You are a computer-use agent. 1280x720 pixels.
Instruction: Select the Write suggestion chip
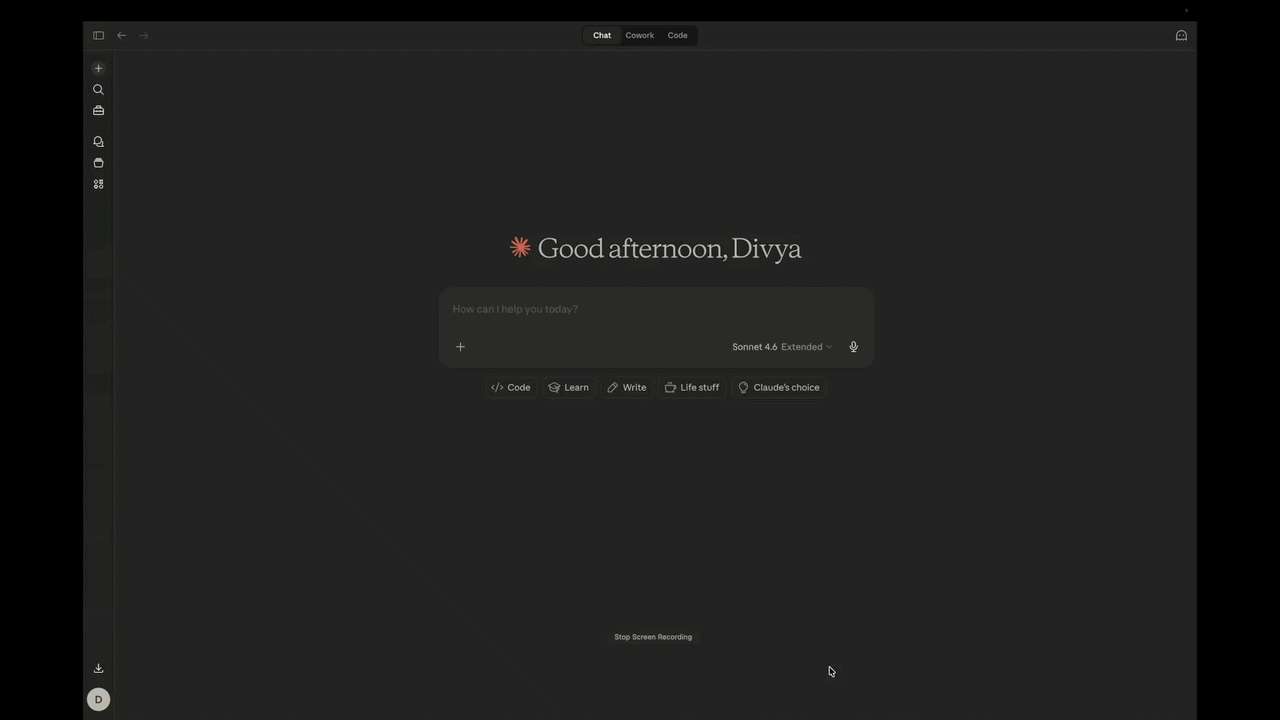(627, 387)
